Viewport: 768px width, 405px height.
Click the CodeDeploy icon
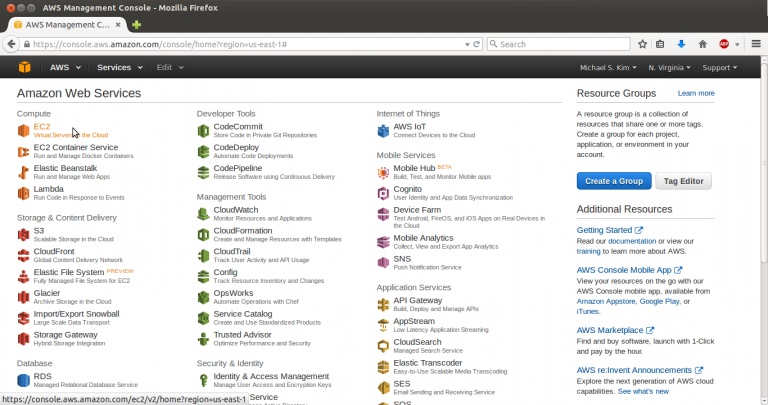pos(203,152)
